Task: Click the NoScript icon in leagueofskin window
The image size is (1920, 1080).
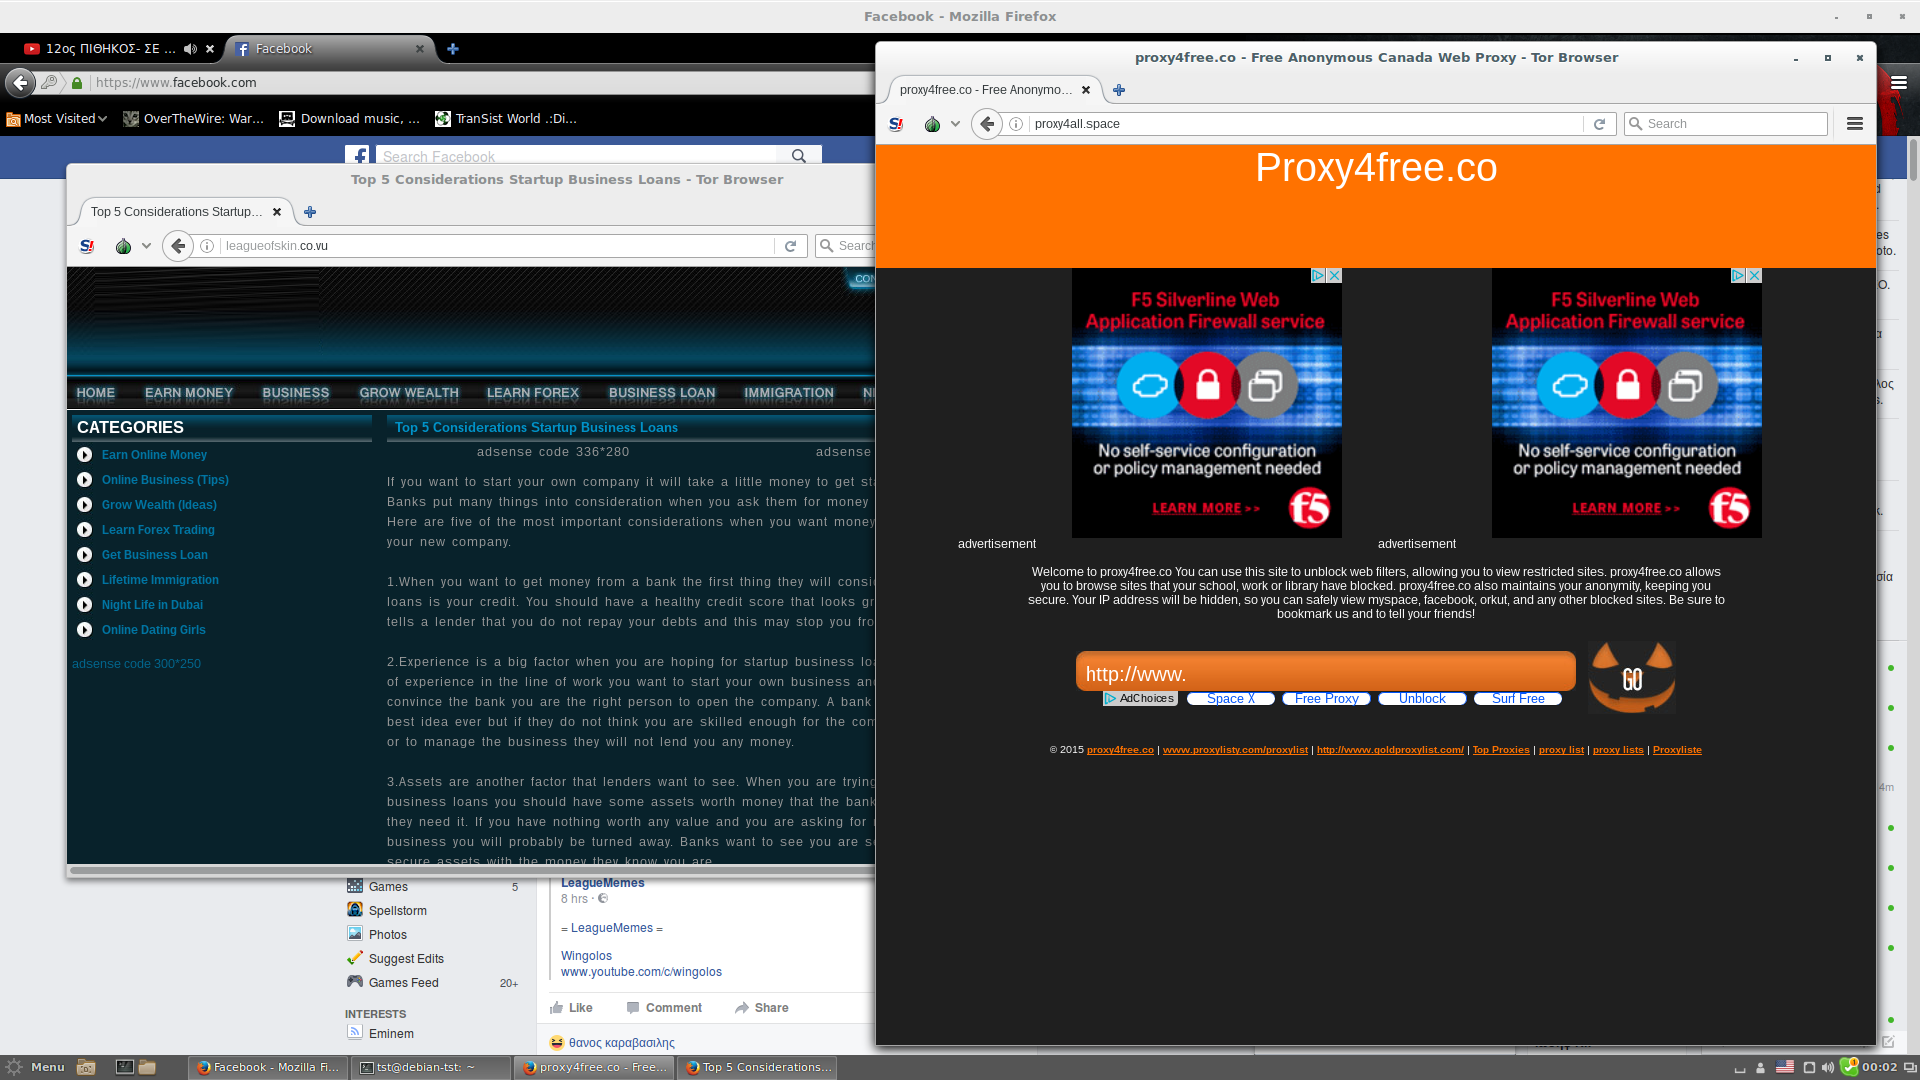Action: pos(87,246)
